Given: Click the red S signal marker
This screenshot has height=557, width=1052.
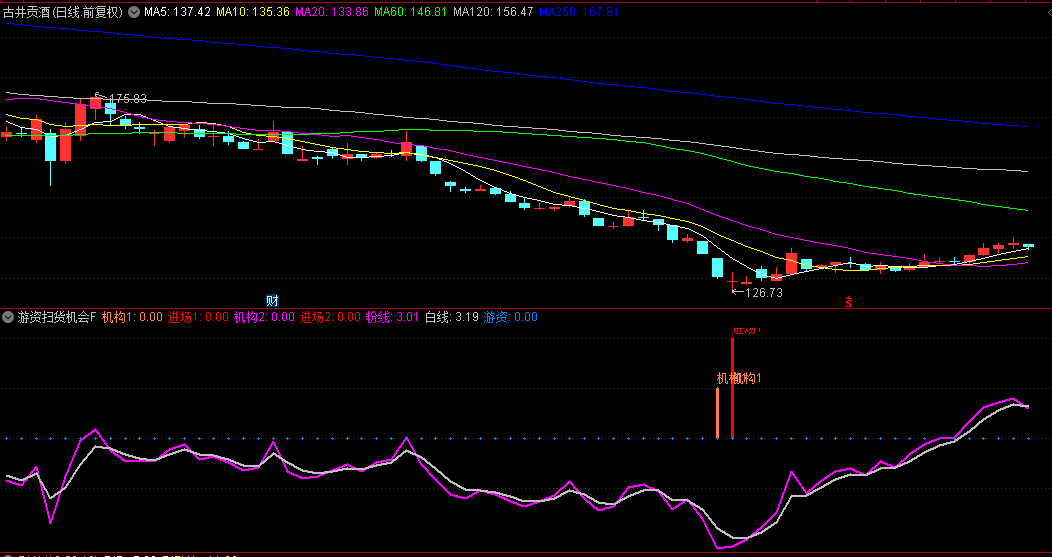Looking at the screenshot, I should [x=849, y=302].
